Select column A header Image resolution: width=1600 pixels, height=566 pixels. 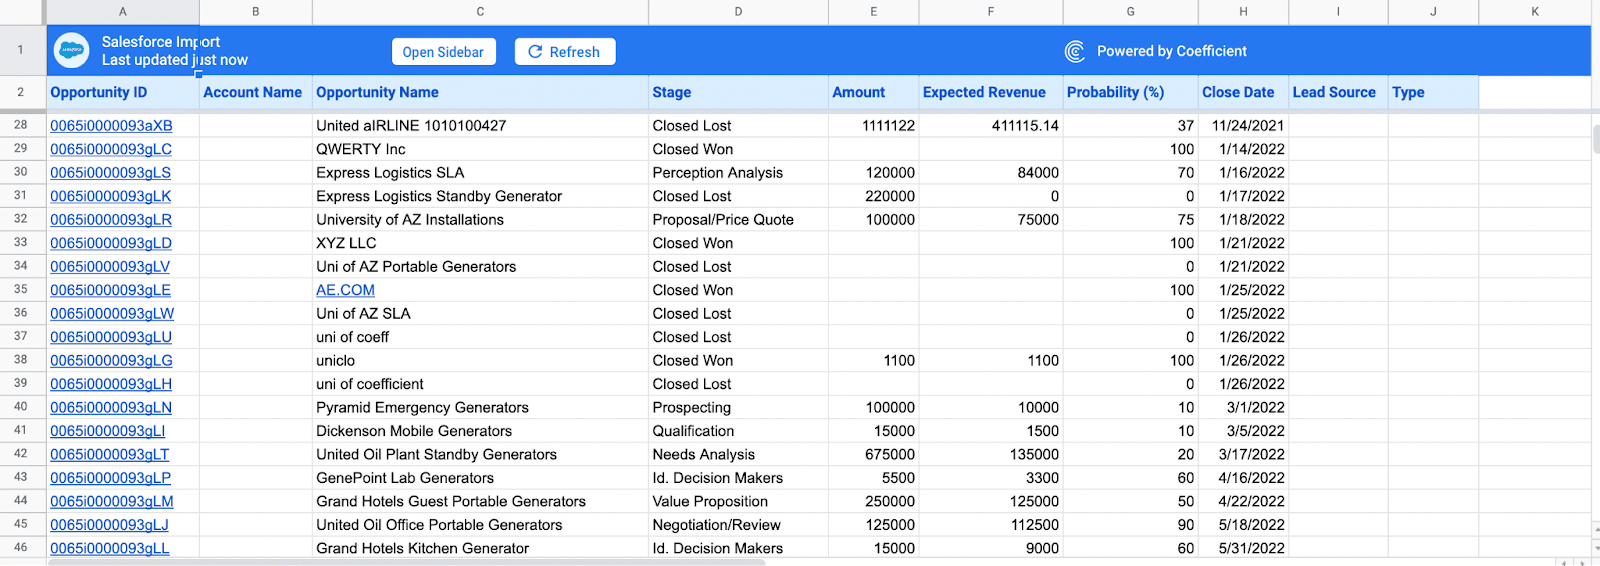tap(123, 12)
